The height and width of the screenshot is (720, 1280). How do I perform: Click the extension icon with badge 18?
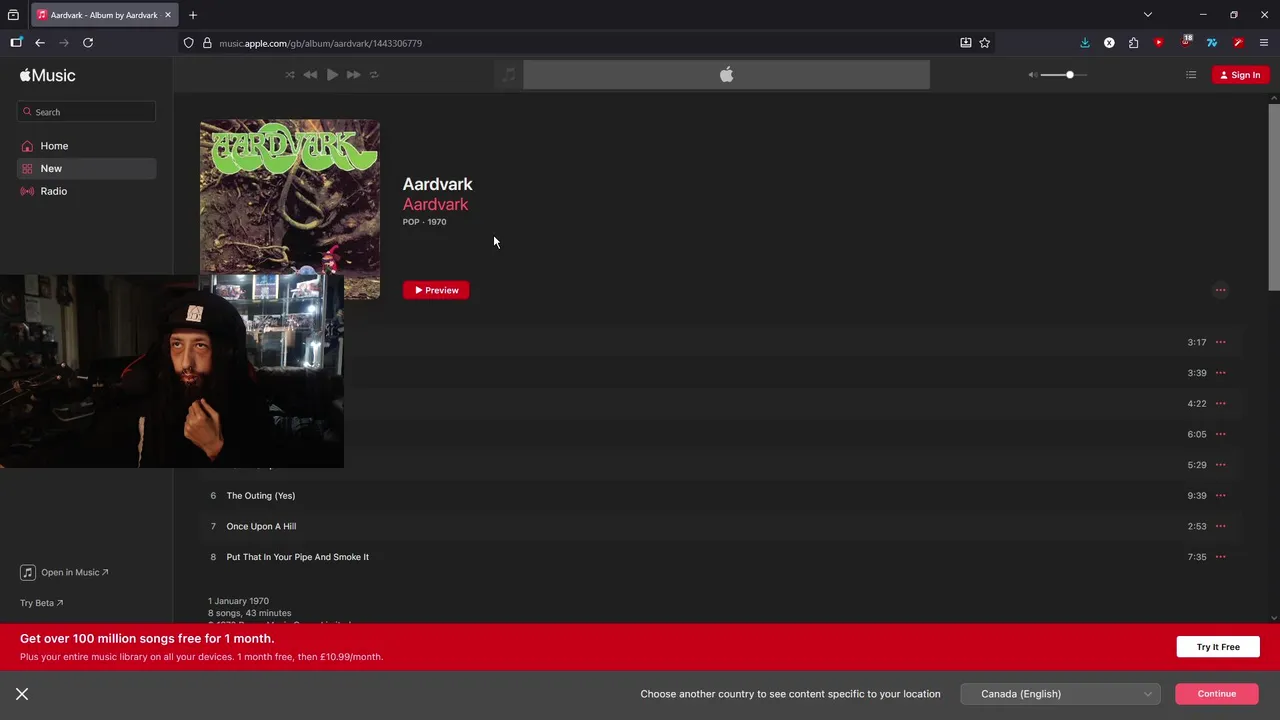tap(1186, 42)
